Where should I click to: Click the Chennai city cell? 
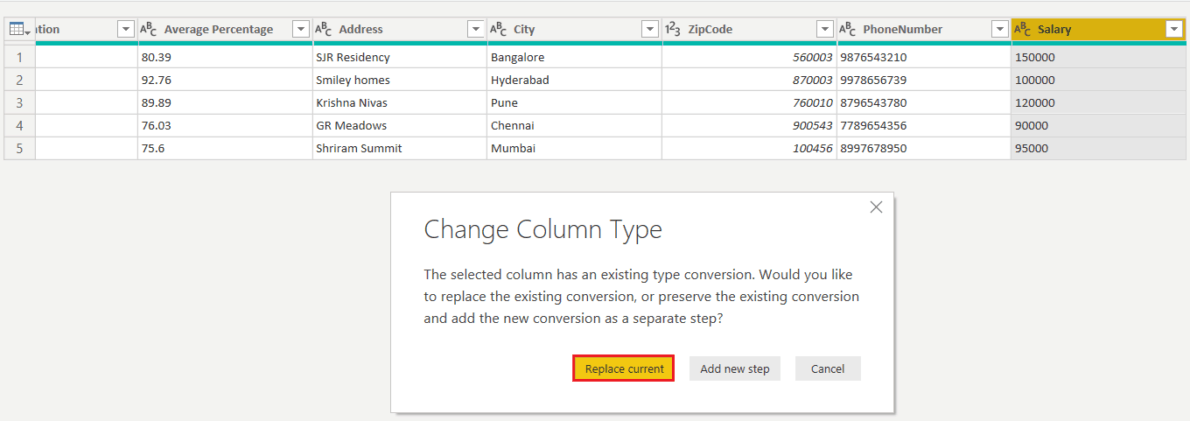(574, 125)
